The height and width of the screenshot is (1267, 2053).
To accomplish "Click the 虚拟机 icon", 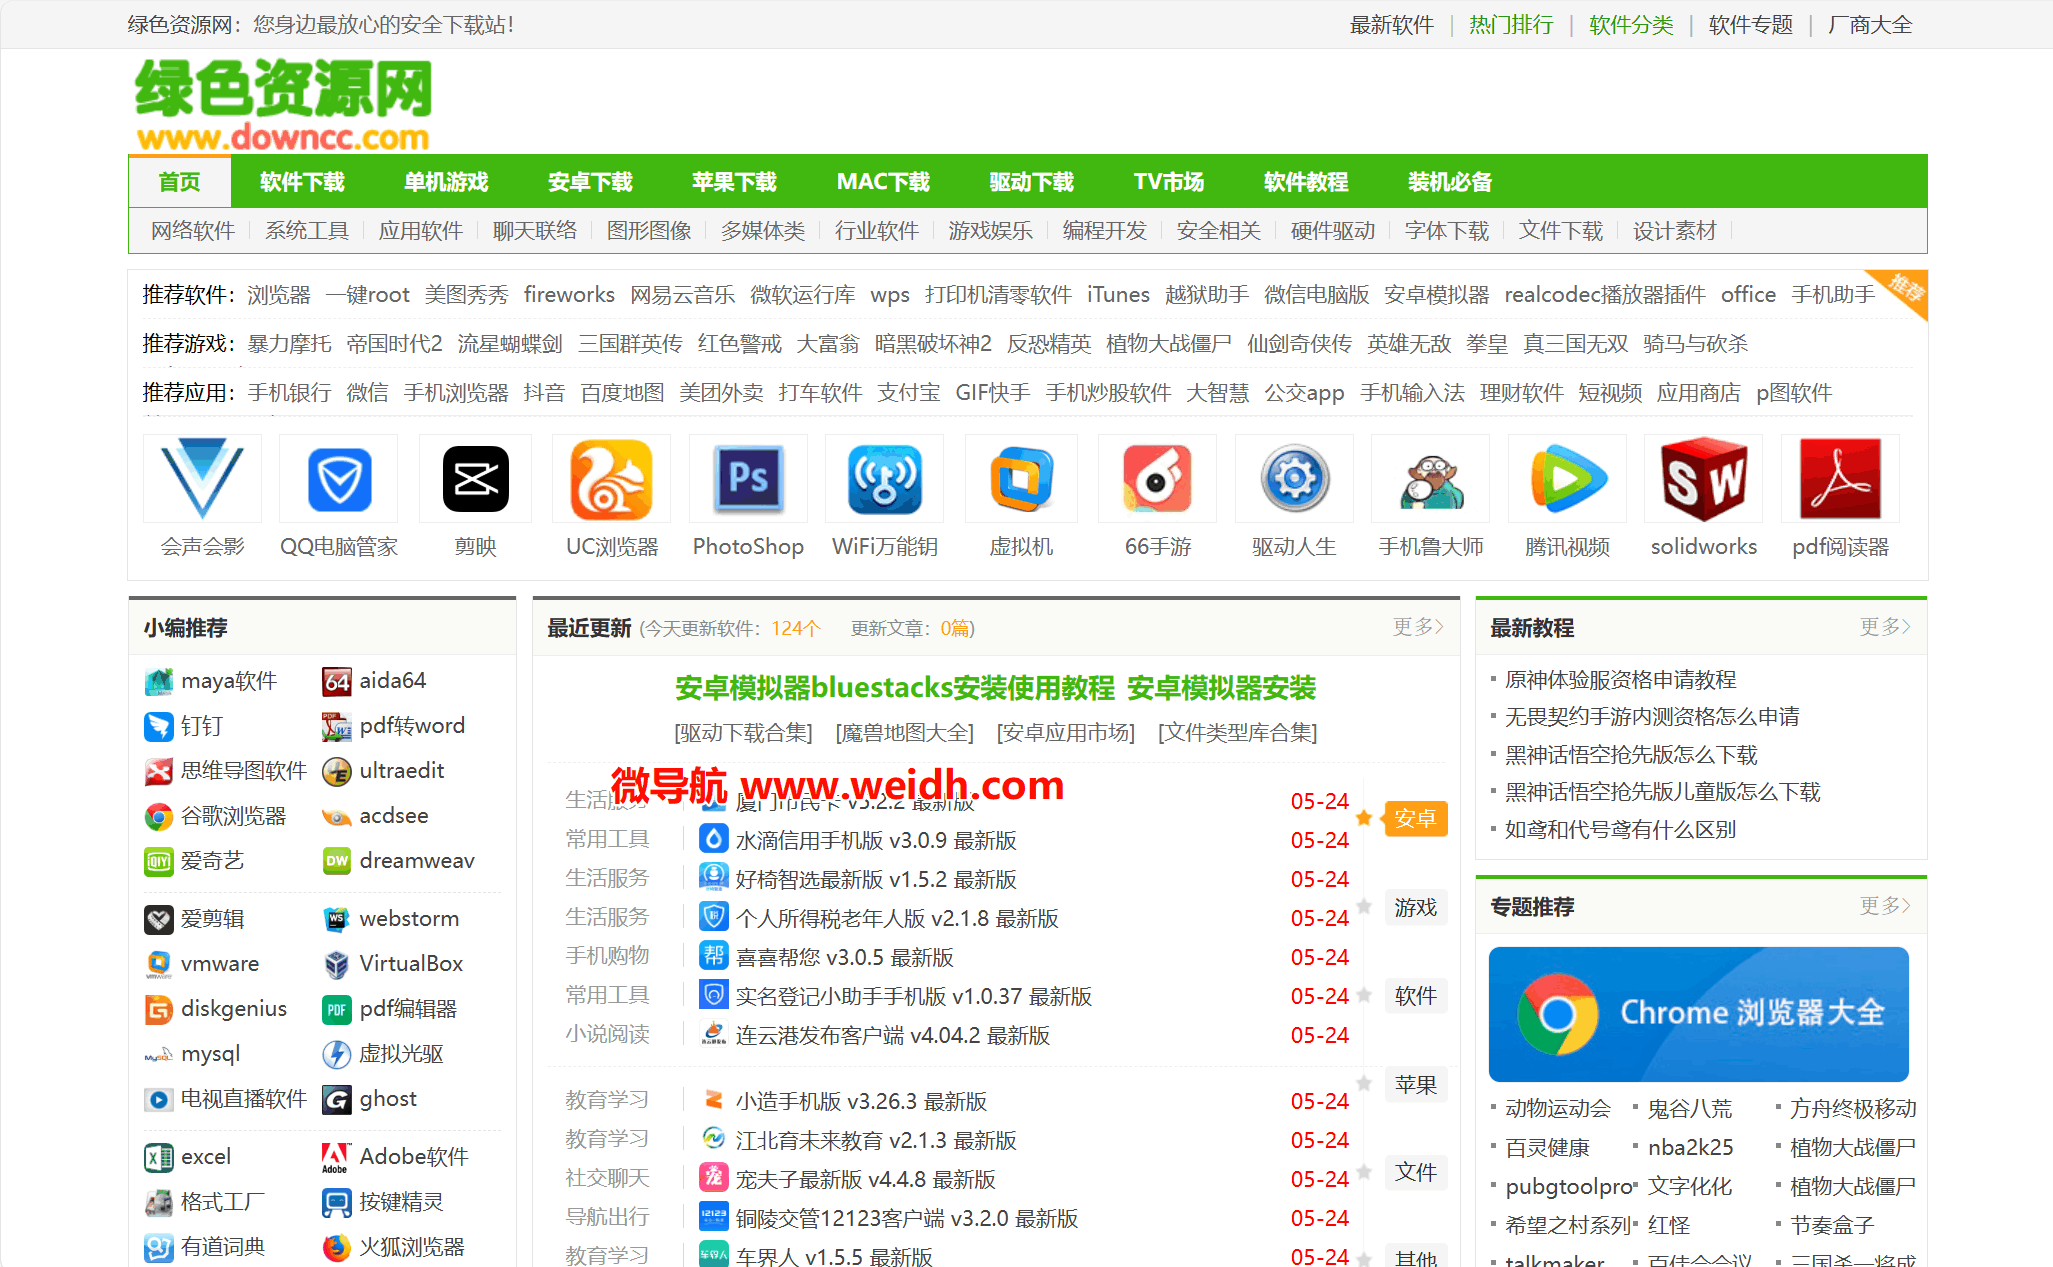I will (1021, 479).
